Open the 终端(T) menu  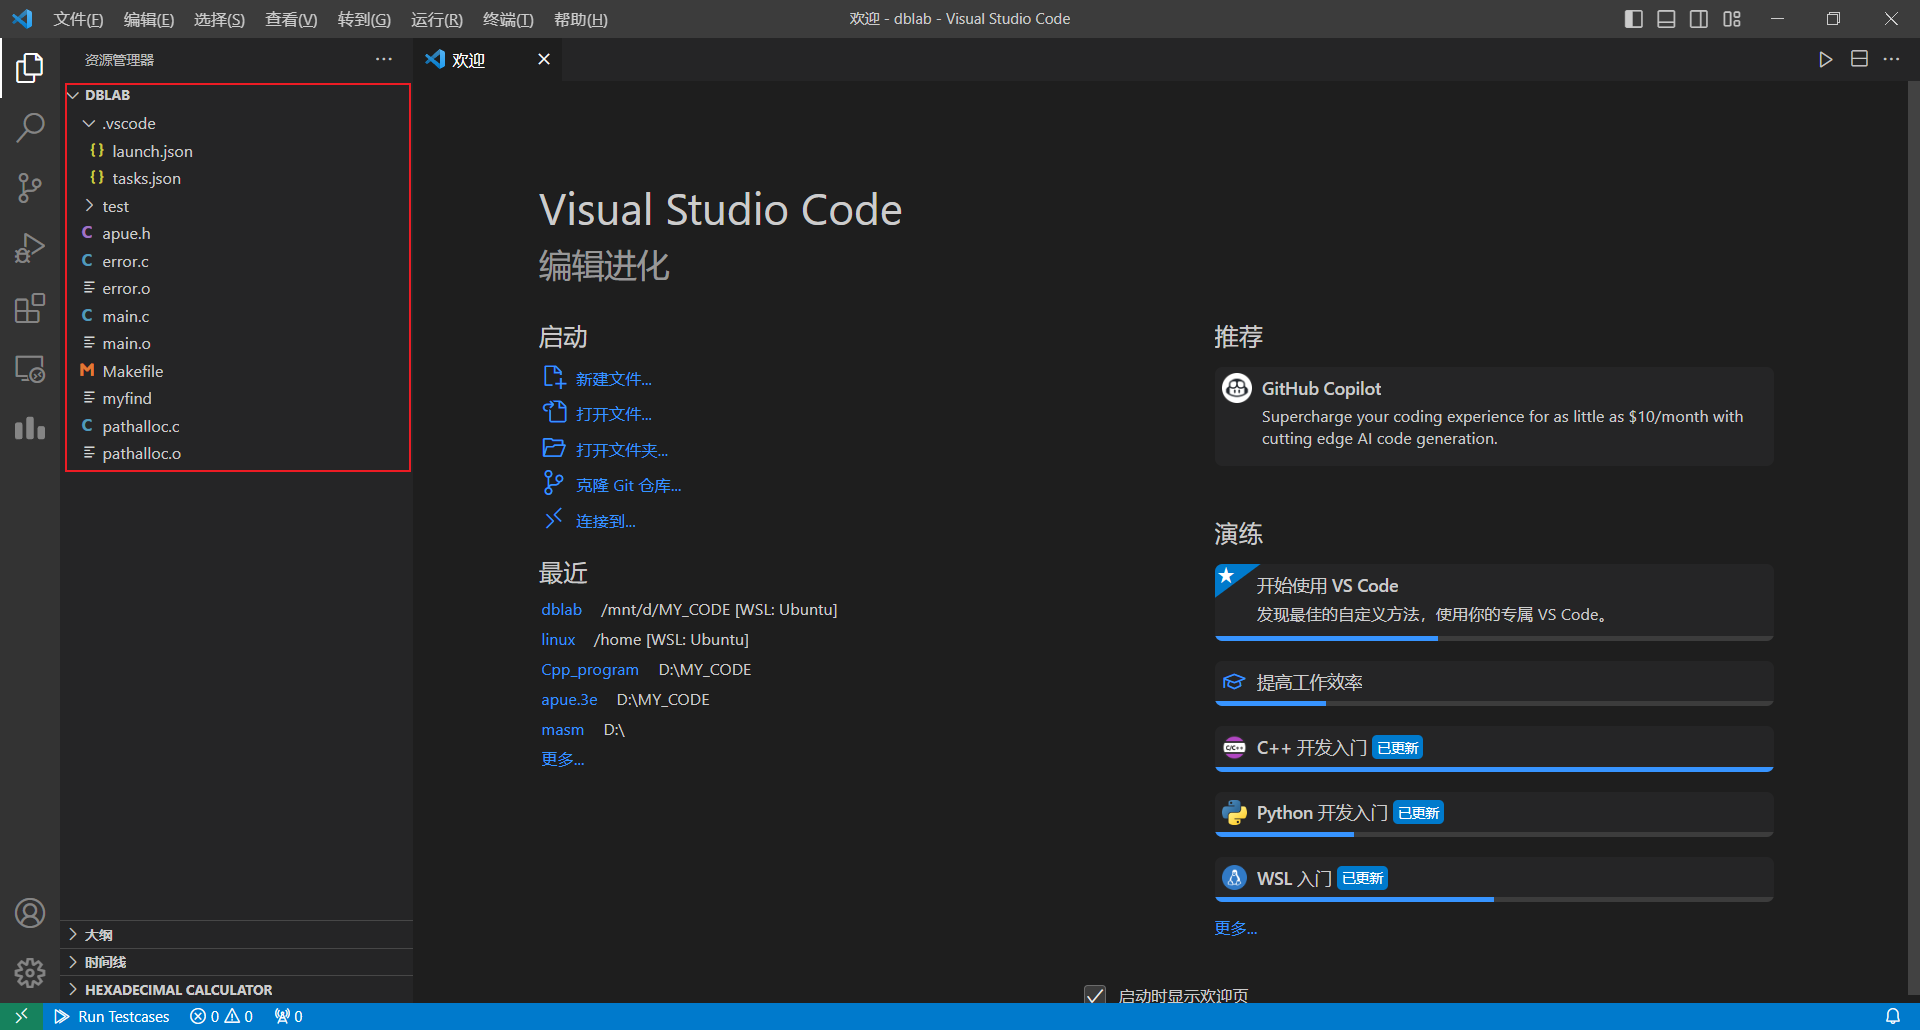click(507, 19)
